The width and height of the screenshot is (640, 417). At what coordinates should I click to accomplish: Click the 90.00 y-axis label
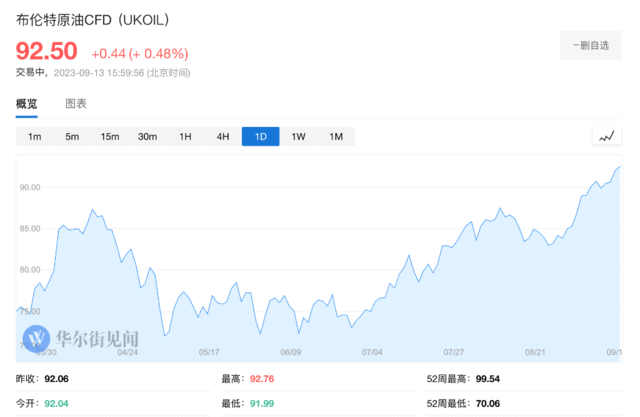tap(30, 187)
